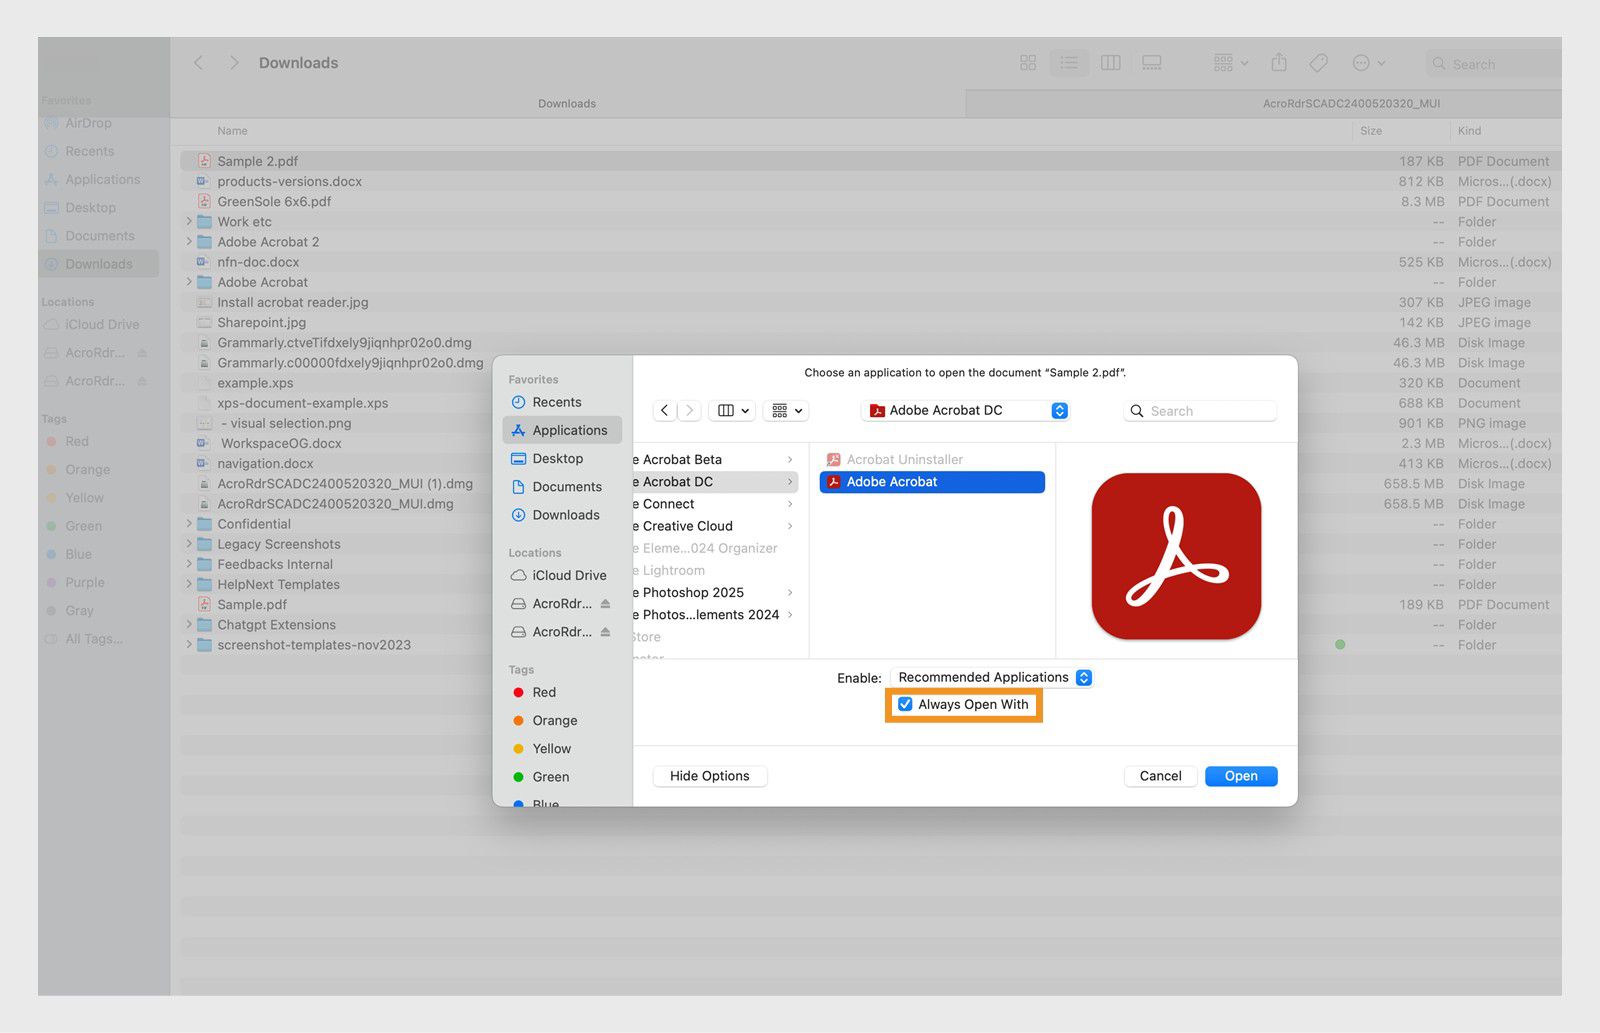Switch to list view in the toolbar
The width and height of the screenshot is (1600, 1033).
click(1069, 62)
